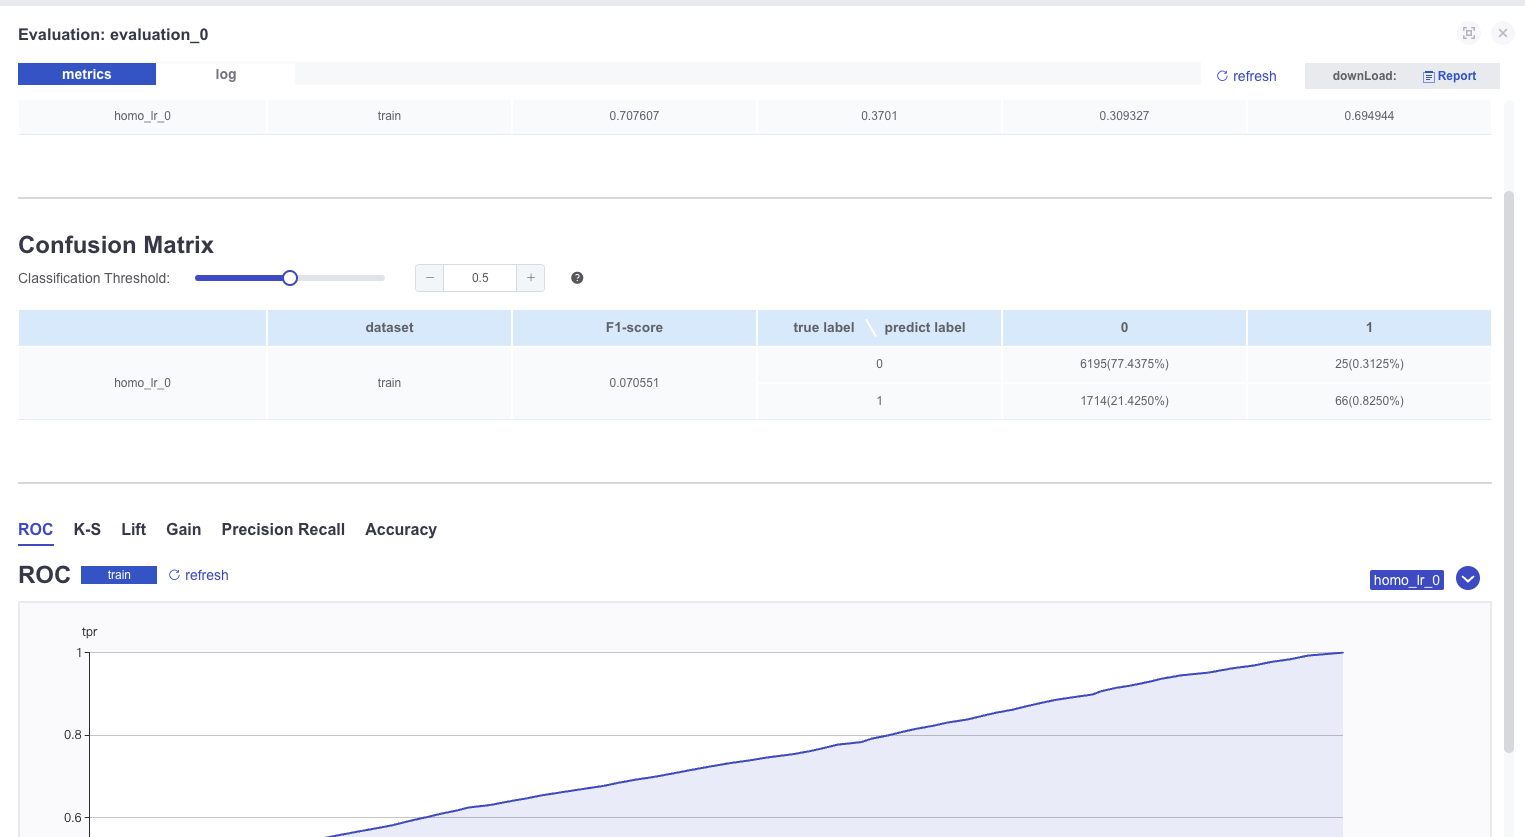Increase threshold with plus button

click(x=531, y=278)
